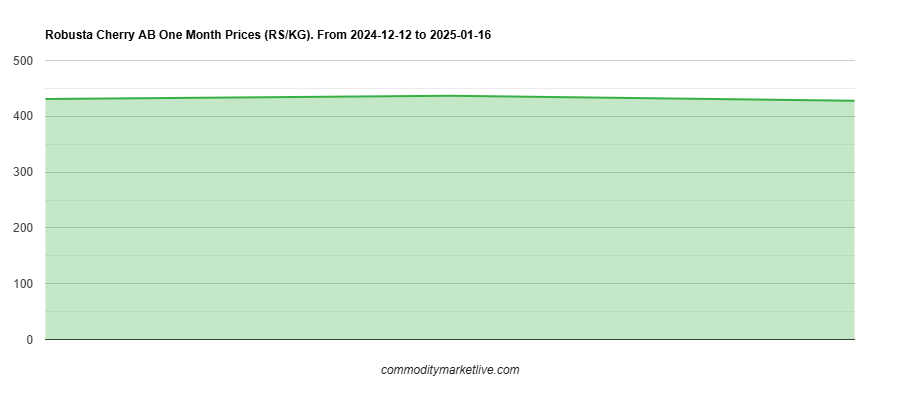Select the 200 y-axis label

[23, 228]
